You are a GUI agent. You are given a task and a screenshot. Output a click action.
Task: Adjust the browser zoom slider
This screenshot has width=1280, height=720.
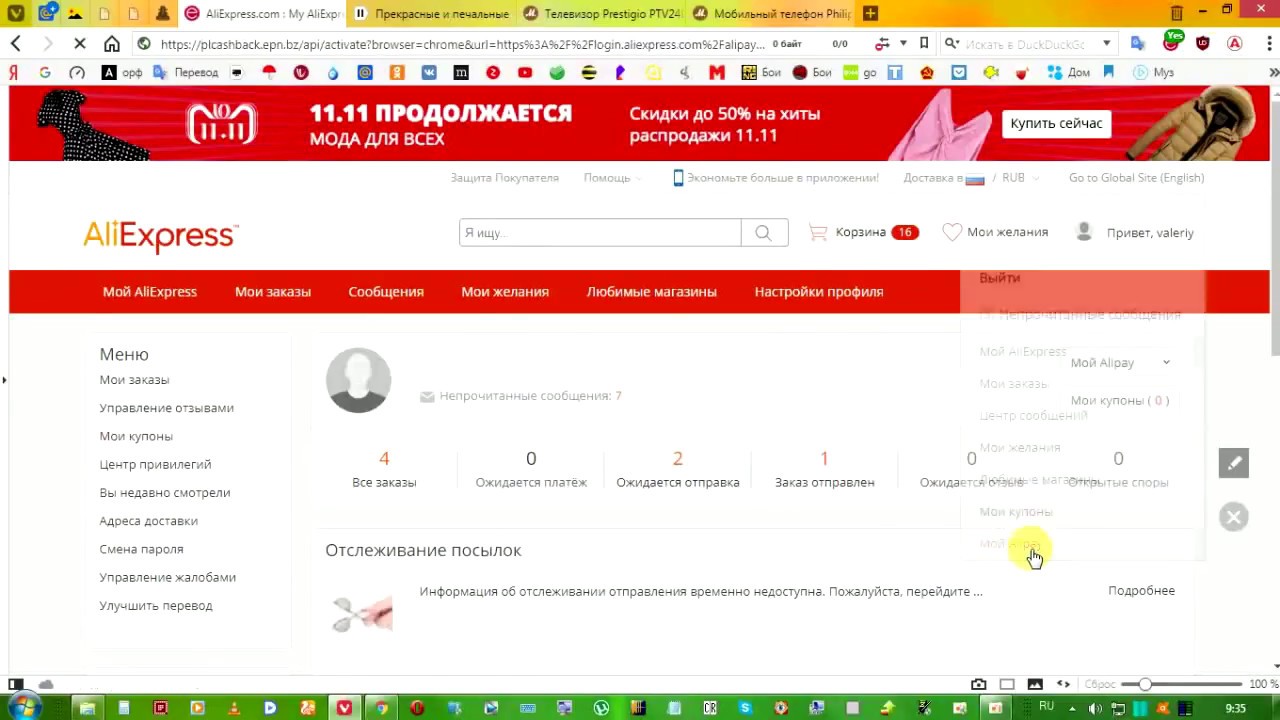(x=1145, y=684)
